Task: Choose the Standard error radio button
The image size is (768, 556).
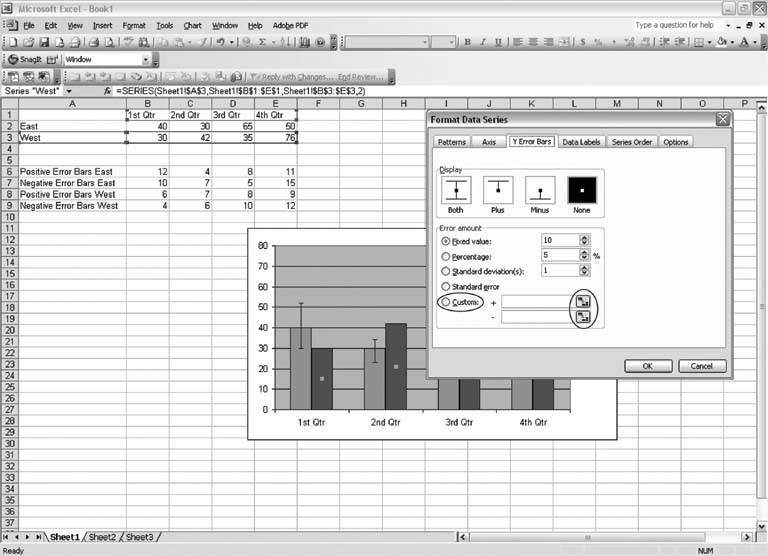Action: [x=445, y=286]
